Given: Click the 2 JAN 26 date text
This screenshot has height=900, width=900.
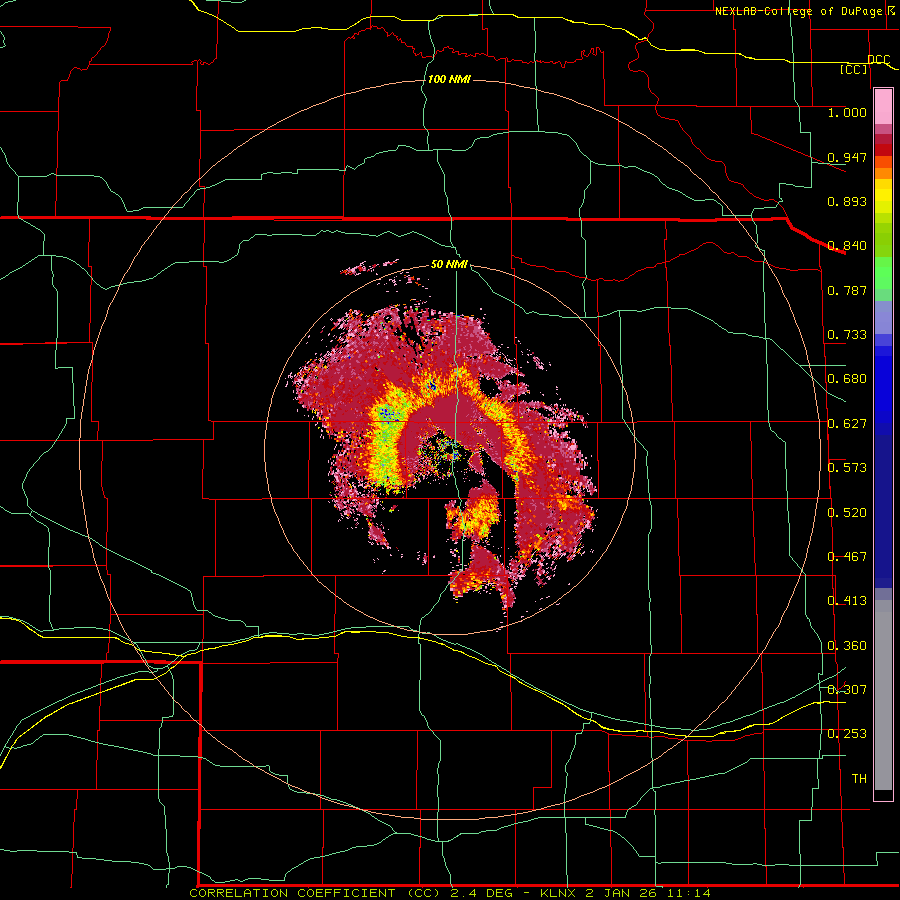Looking at the screenshot, I should point(622,893).
